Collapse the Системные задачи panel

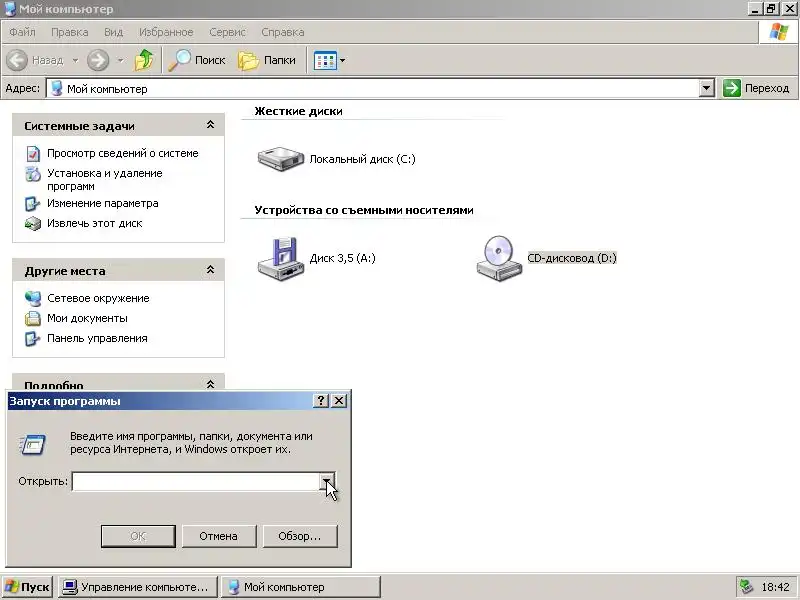point(210,125)
